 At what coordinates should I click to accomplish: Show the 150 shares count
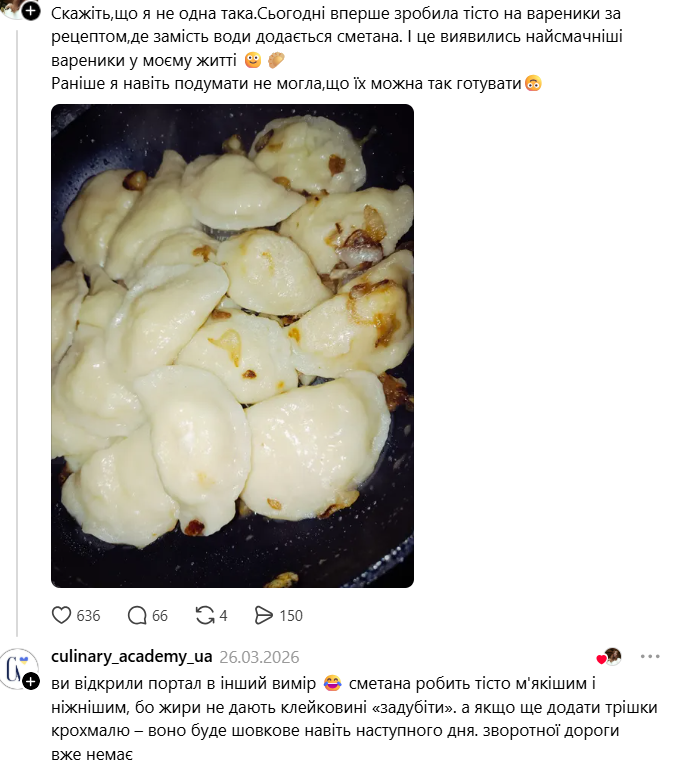291,616
